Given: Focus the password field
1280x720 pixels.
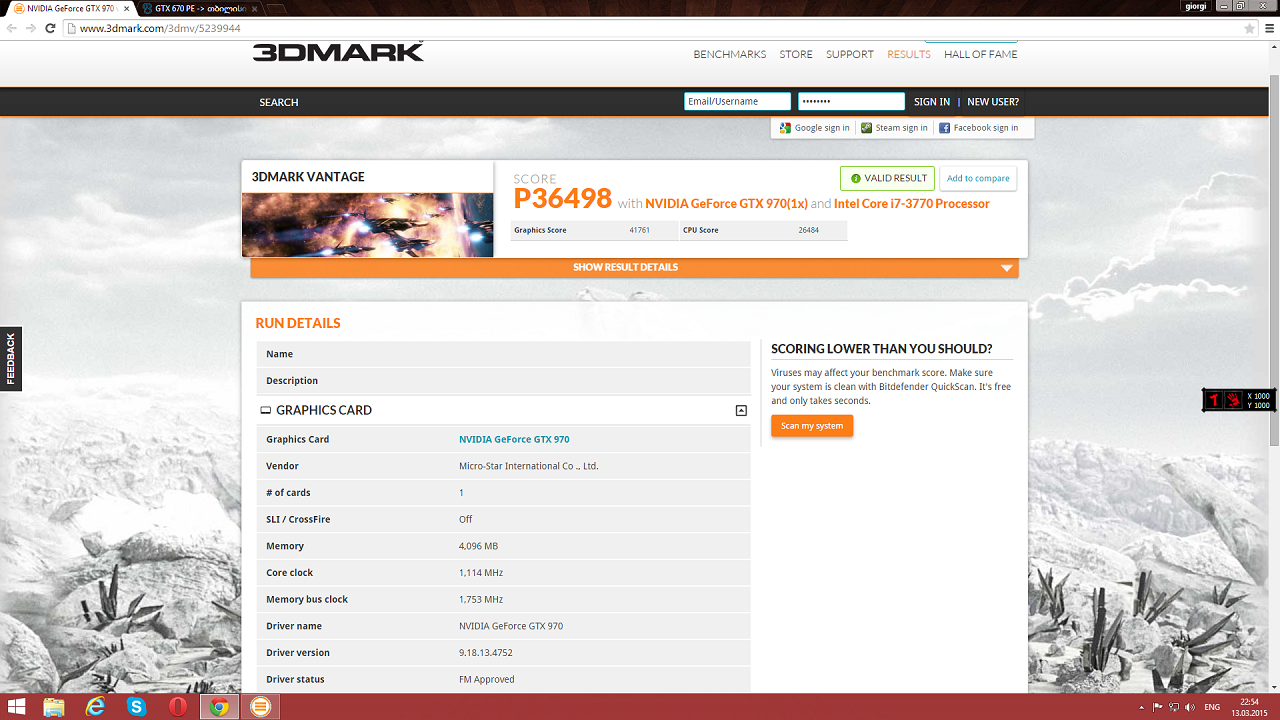Looking at the screenshot, I should [851, 101].
